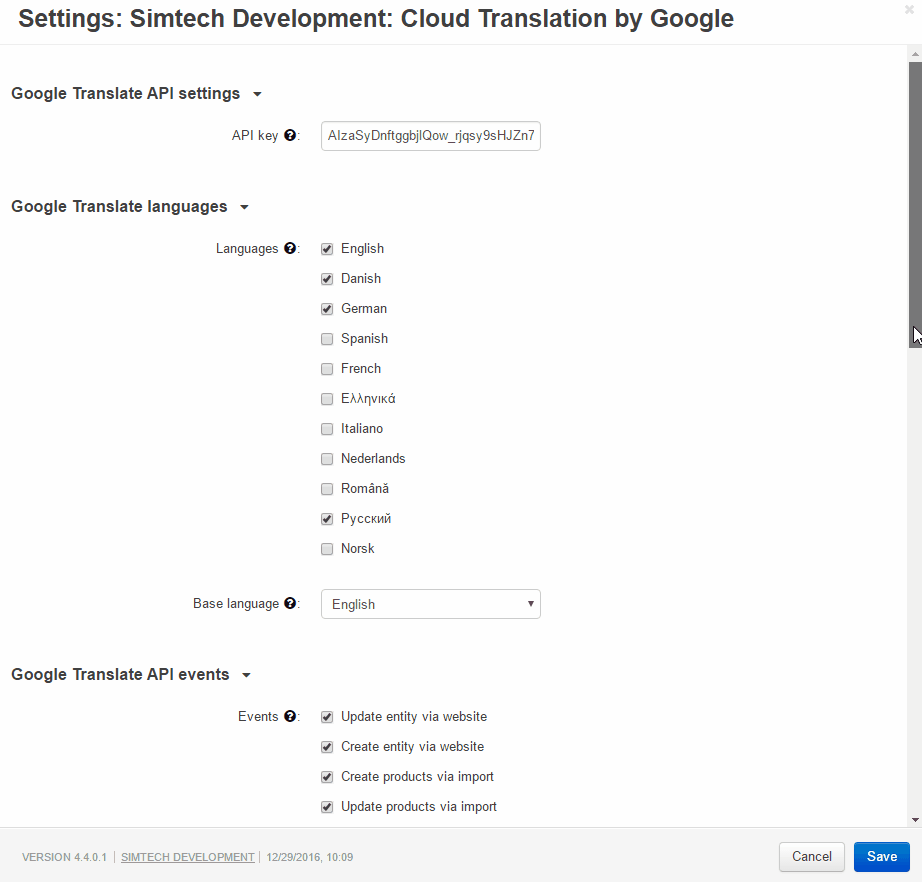Screen dimensions: 922x882
Task: Click the Events help question mark icon
Action: 290,716
